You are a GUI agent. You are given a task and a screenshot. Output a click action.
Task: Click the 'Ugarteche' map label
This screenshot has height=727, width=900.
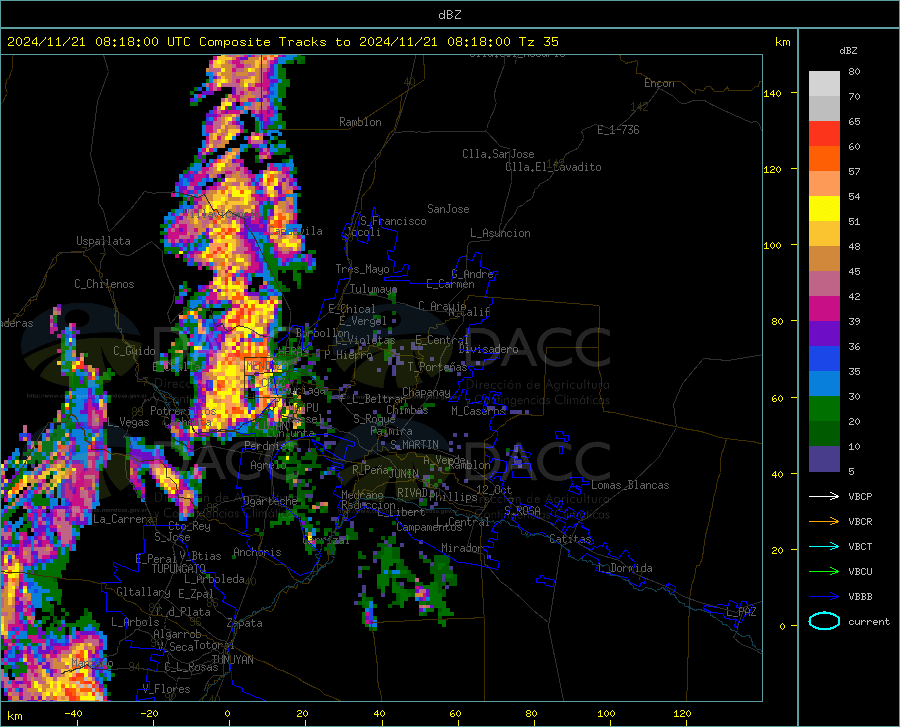pyautogui.click(x=270, y=501)
